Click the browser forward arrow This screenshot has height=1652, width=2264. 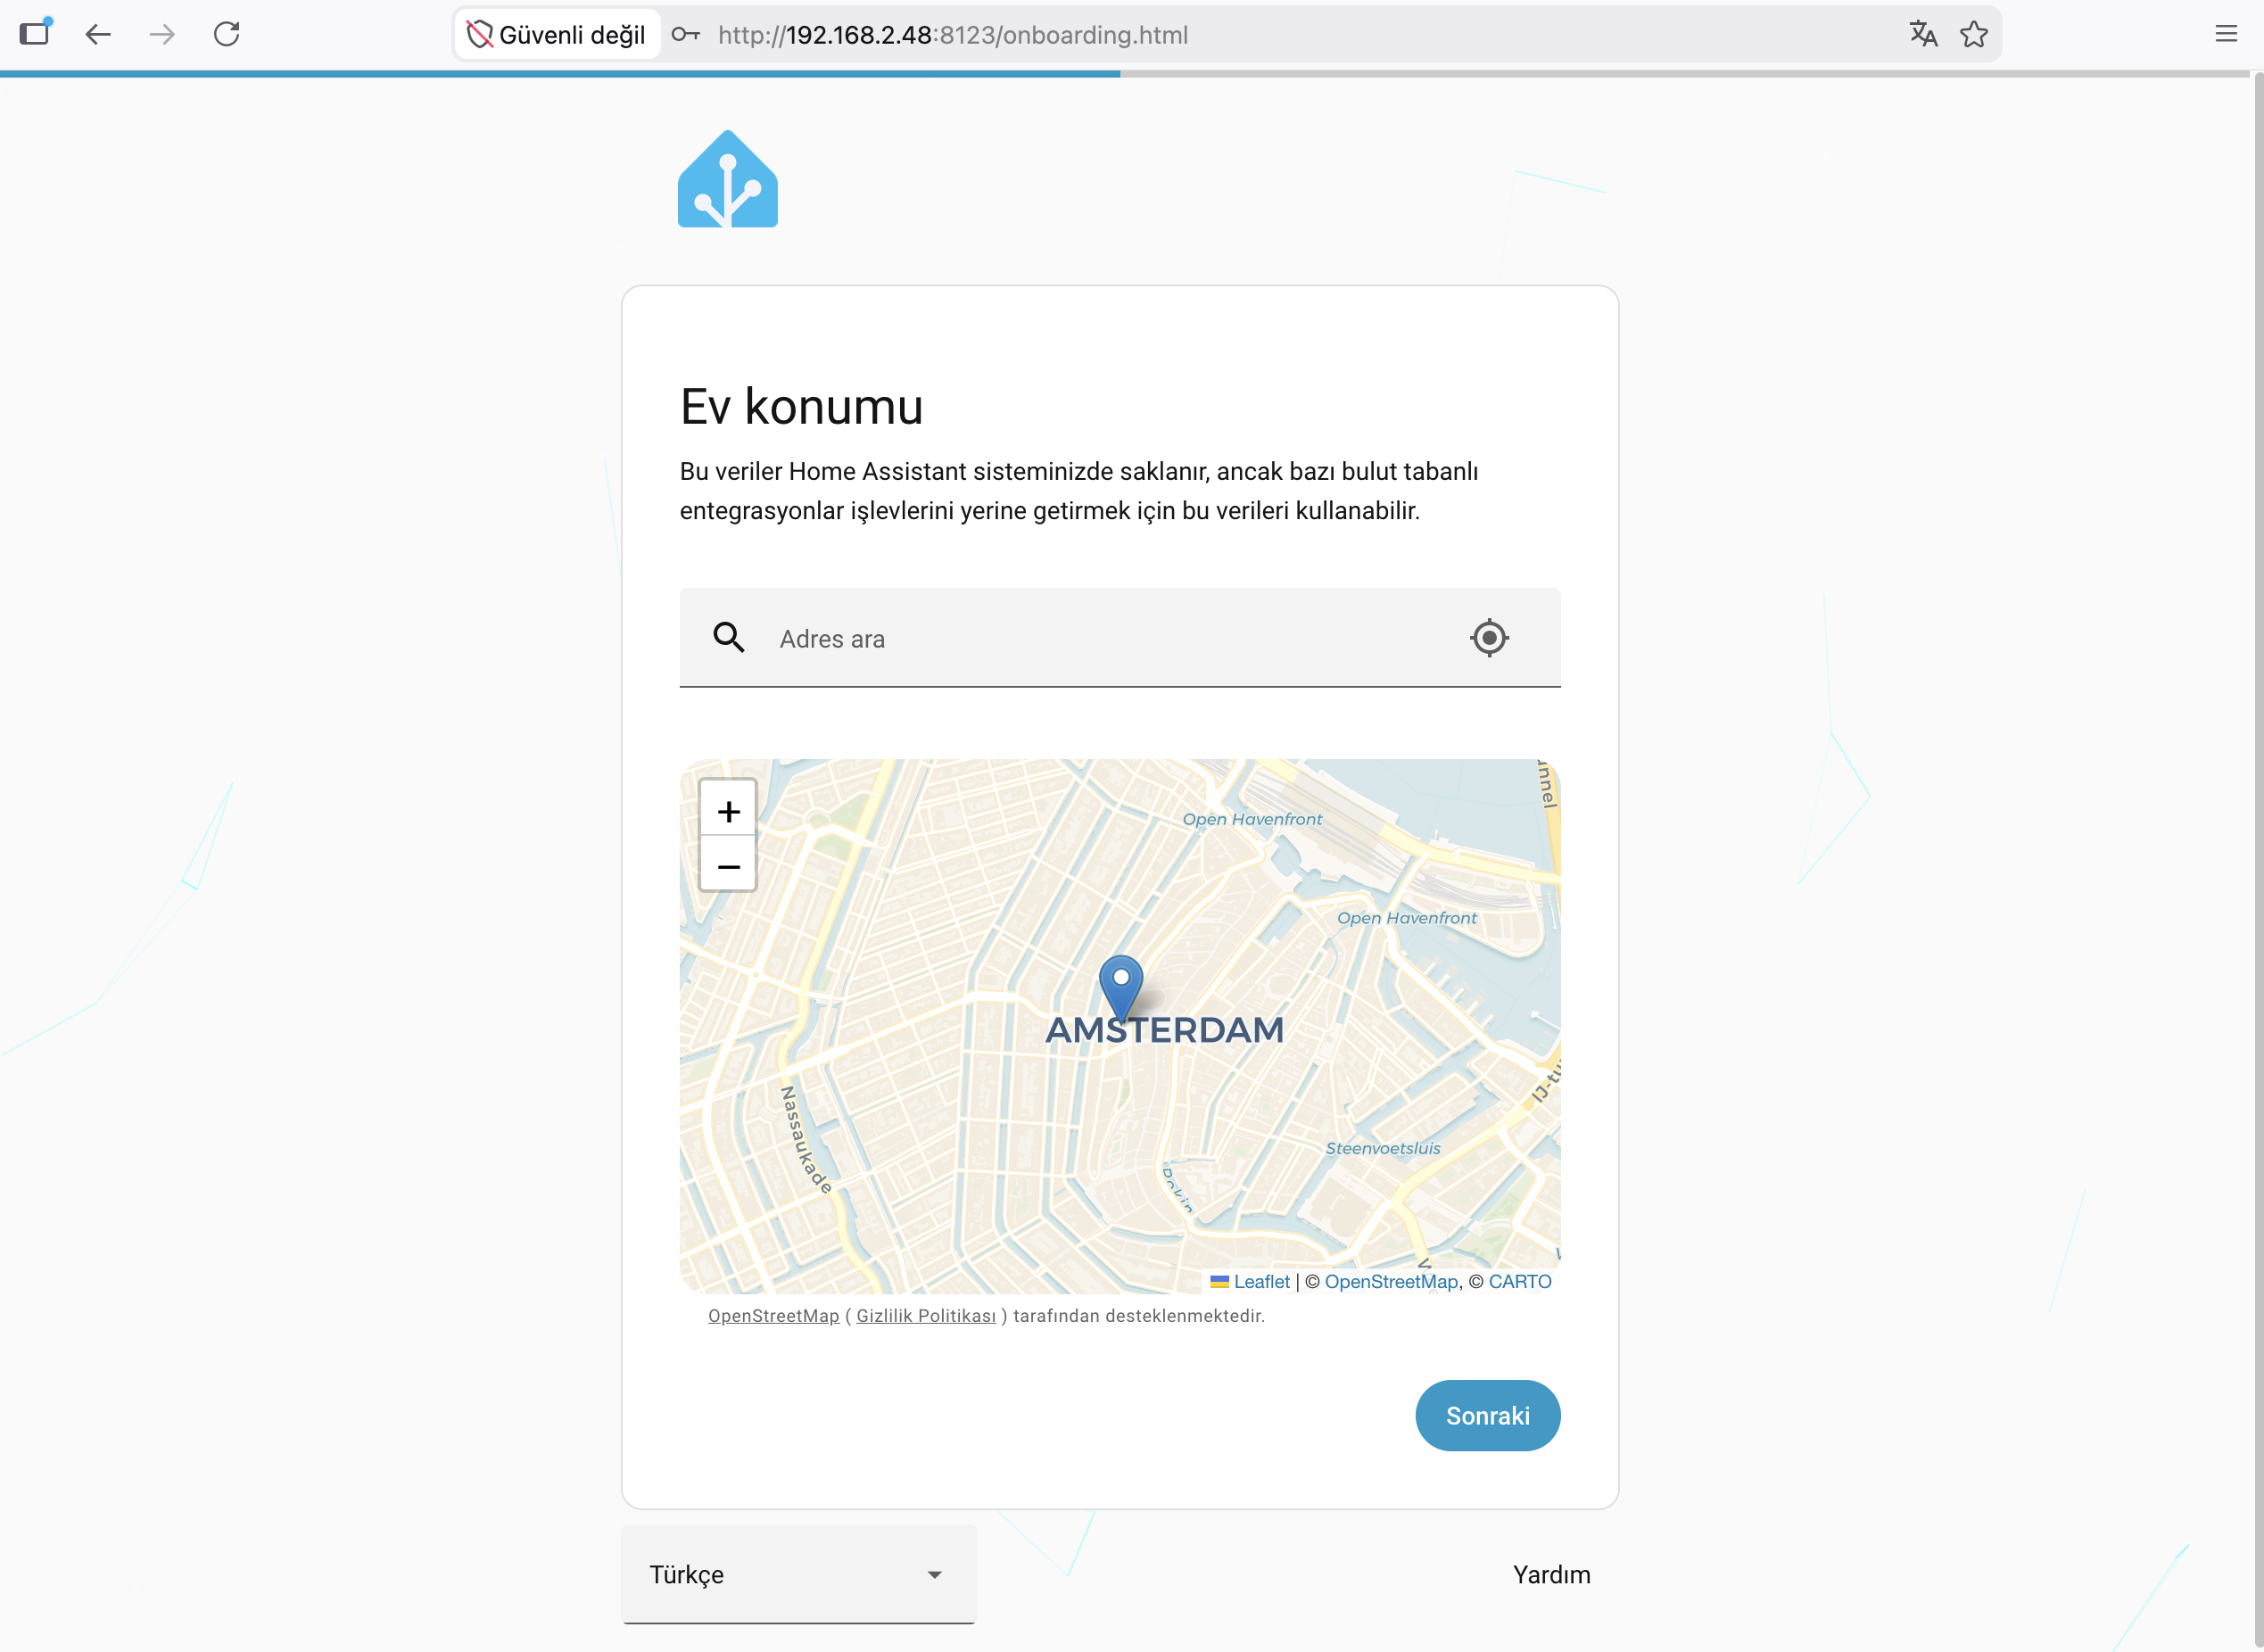(162, 35)
